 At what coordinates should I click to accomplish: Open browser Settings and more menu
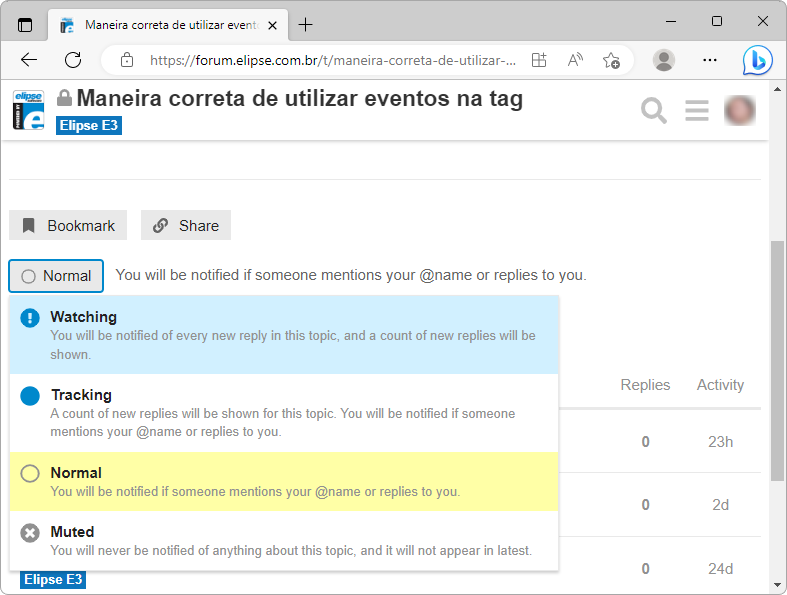point(710,60)
